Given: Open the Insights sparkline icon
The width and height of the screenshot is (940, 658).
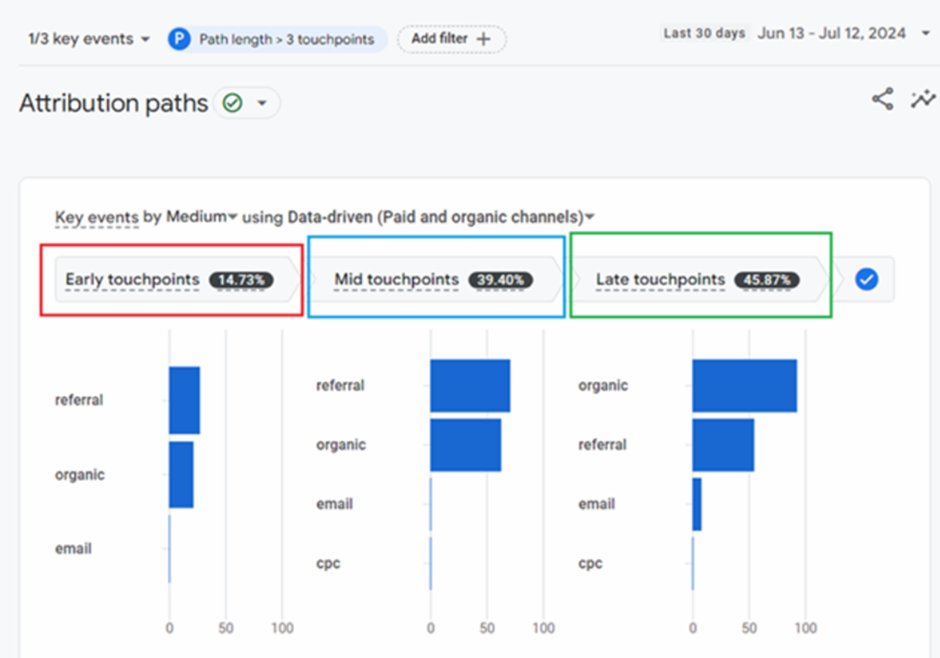Looking at the screenshot, I should [923, 99].
